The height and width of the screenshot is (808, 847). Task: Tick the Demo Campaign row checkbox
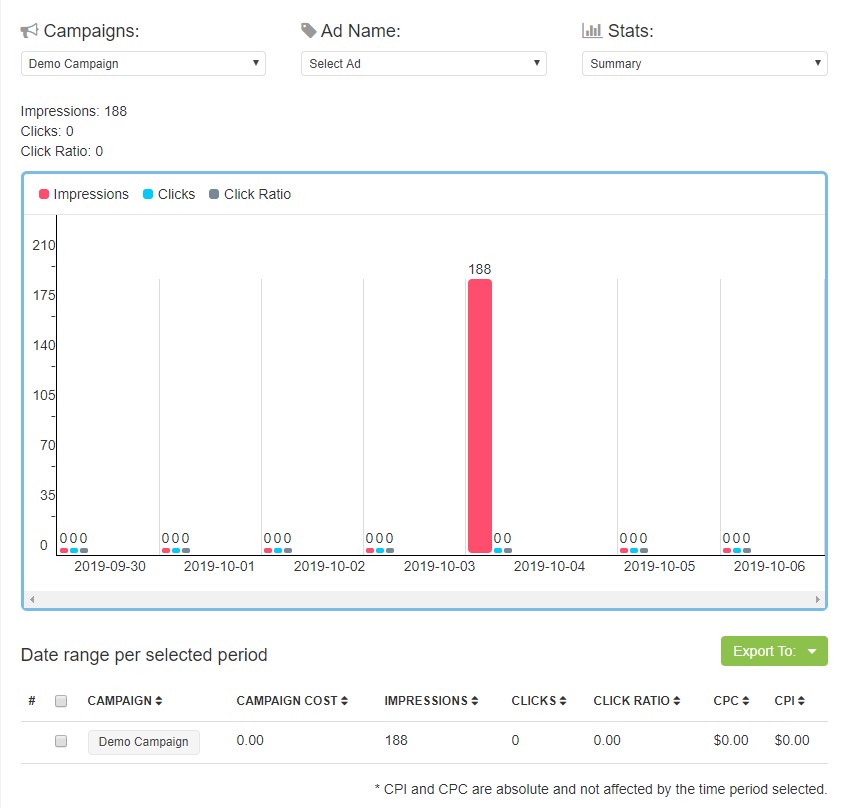61,741
